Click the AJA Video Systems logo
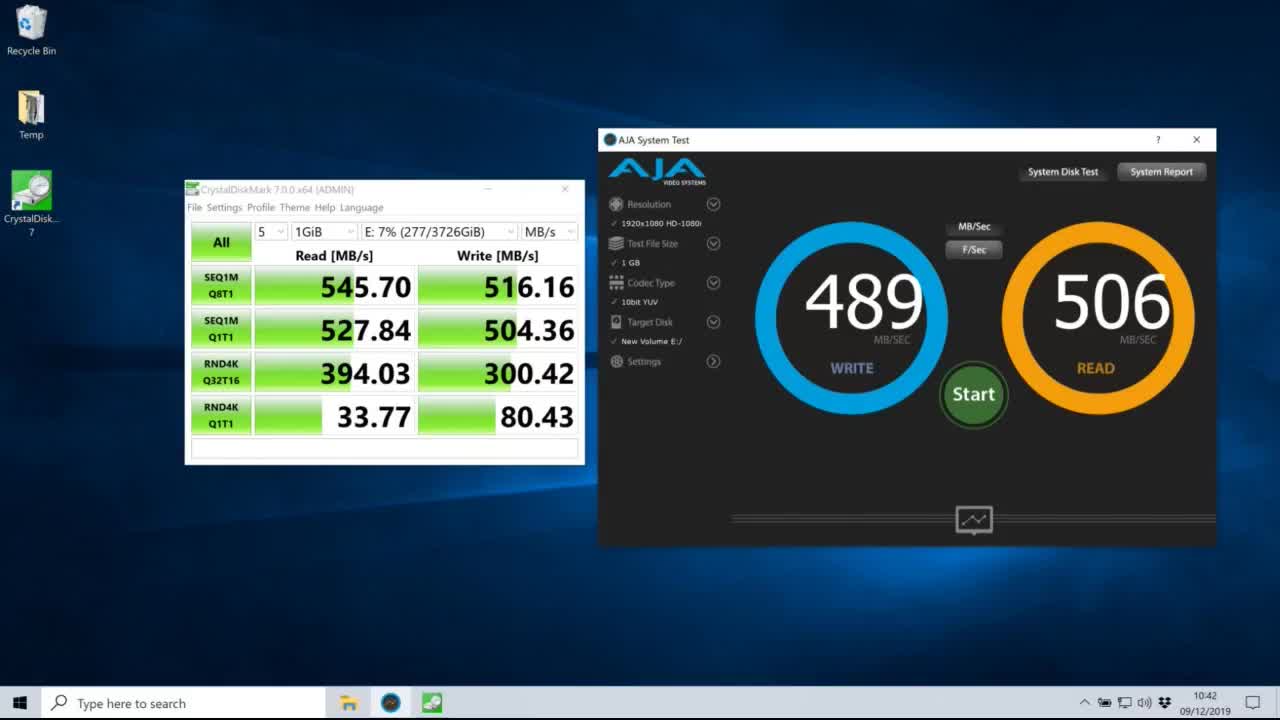Screen dimensions: 1280x720 click(x=657, y=171)
